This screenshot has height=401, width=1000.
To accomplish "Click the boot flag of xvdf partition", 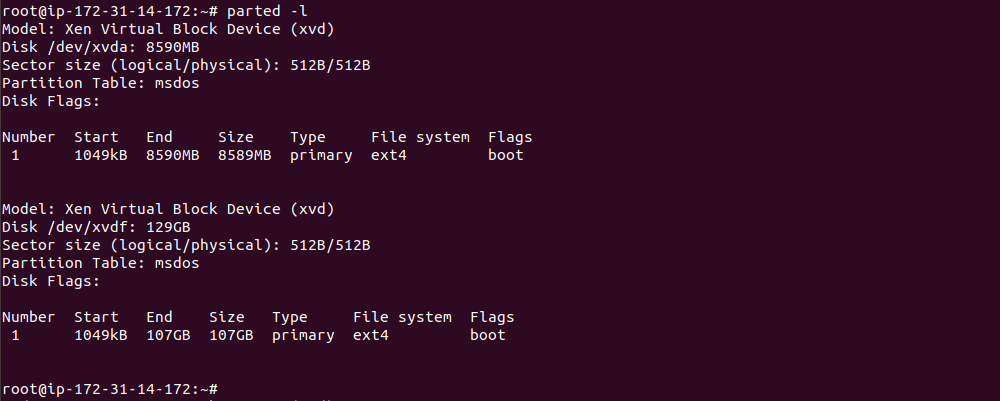I will tap(488, 335).
